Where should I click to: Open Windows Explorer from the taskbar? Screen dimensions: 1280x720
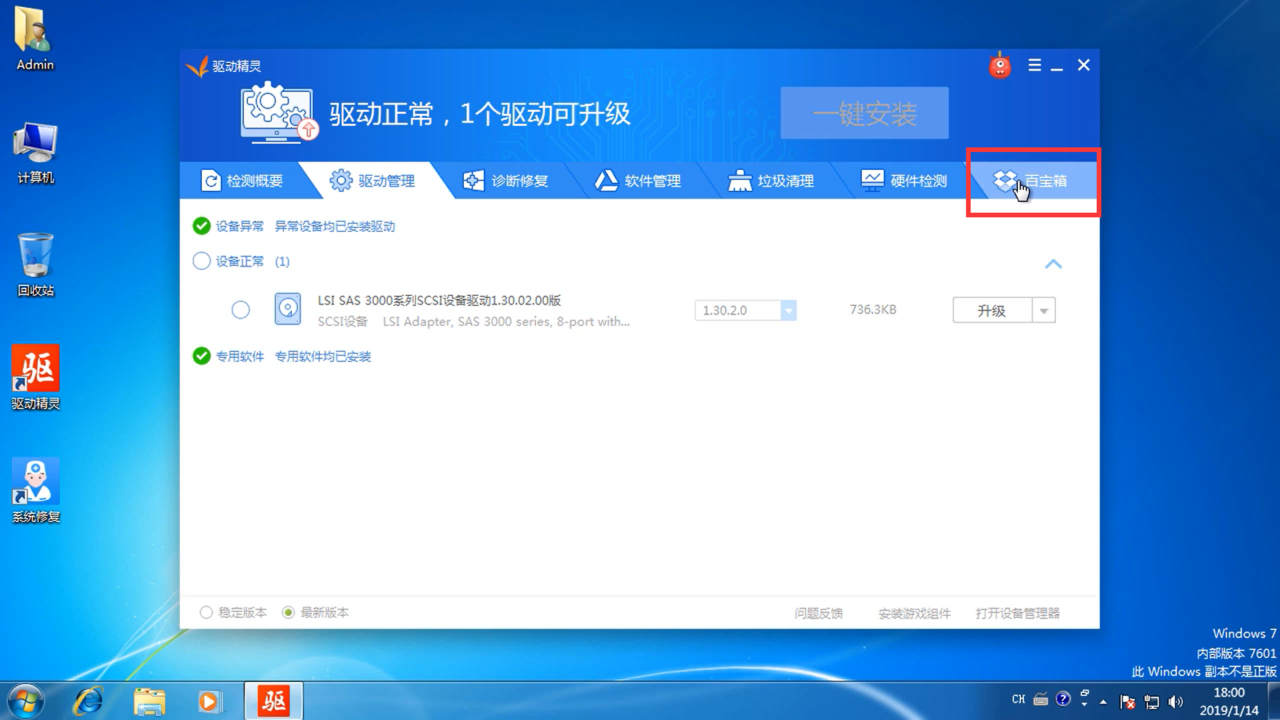[149, 701]
